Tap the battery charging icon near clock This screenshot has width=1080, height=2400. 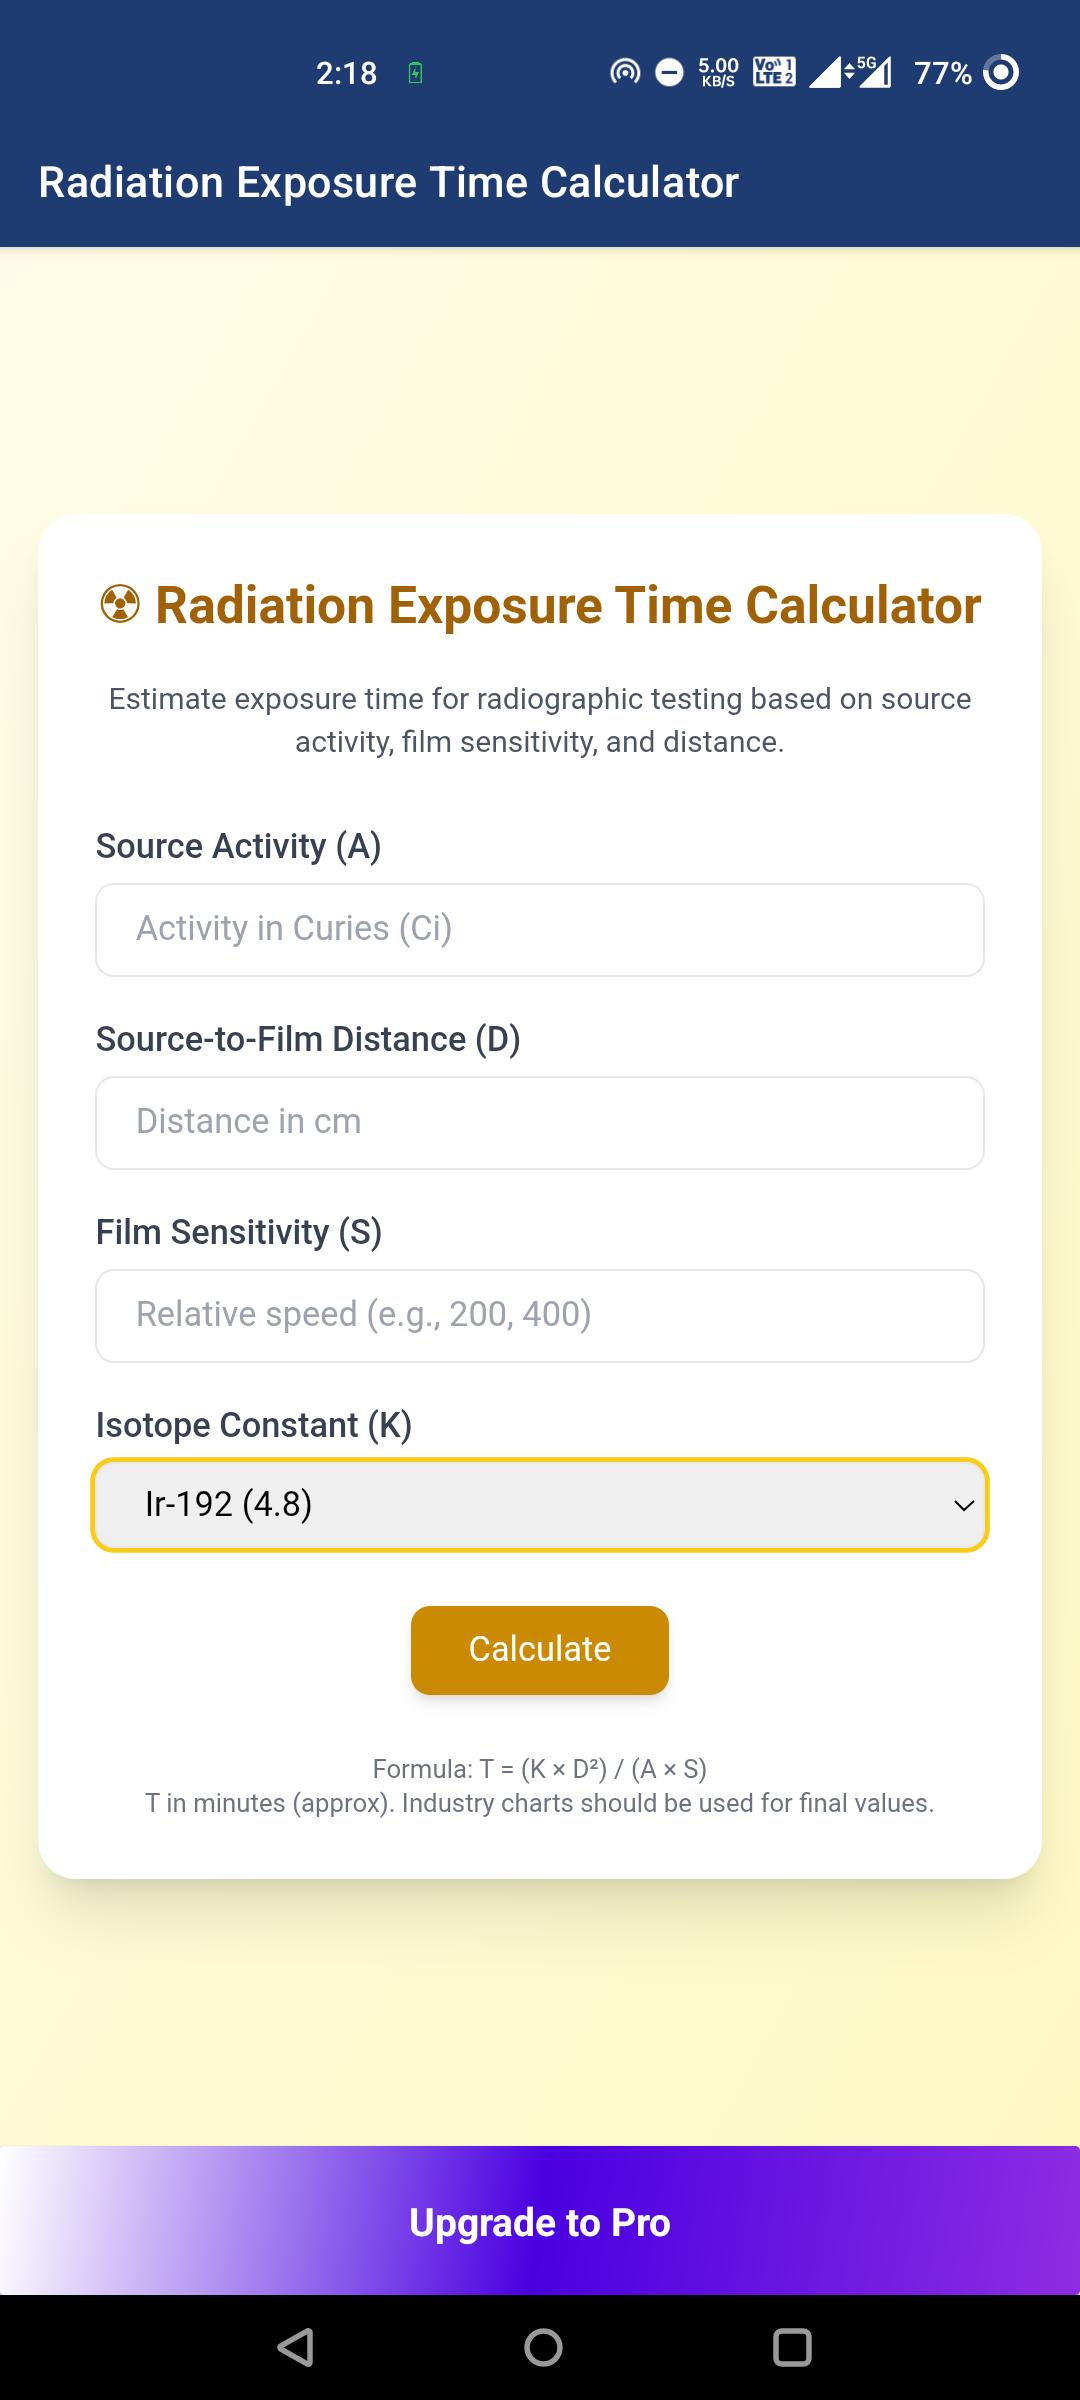415,73
